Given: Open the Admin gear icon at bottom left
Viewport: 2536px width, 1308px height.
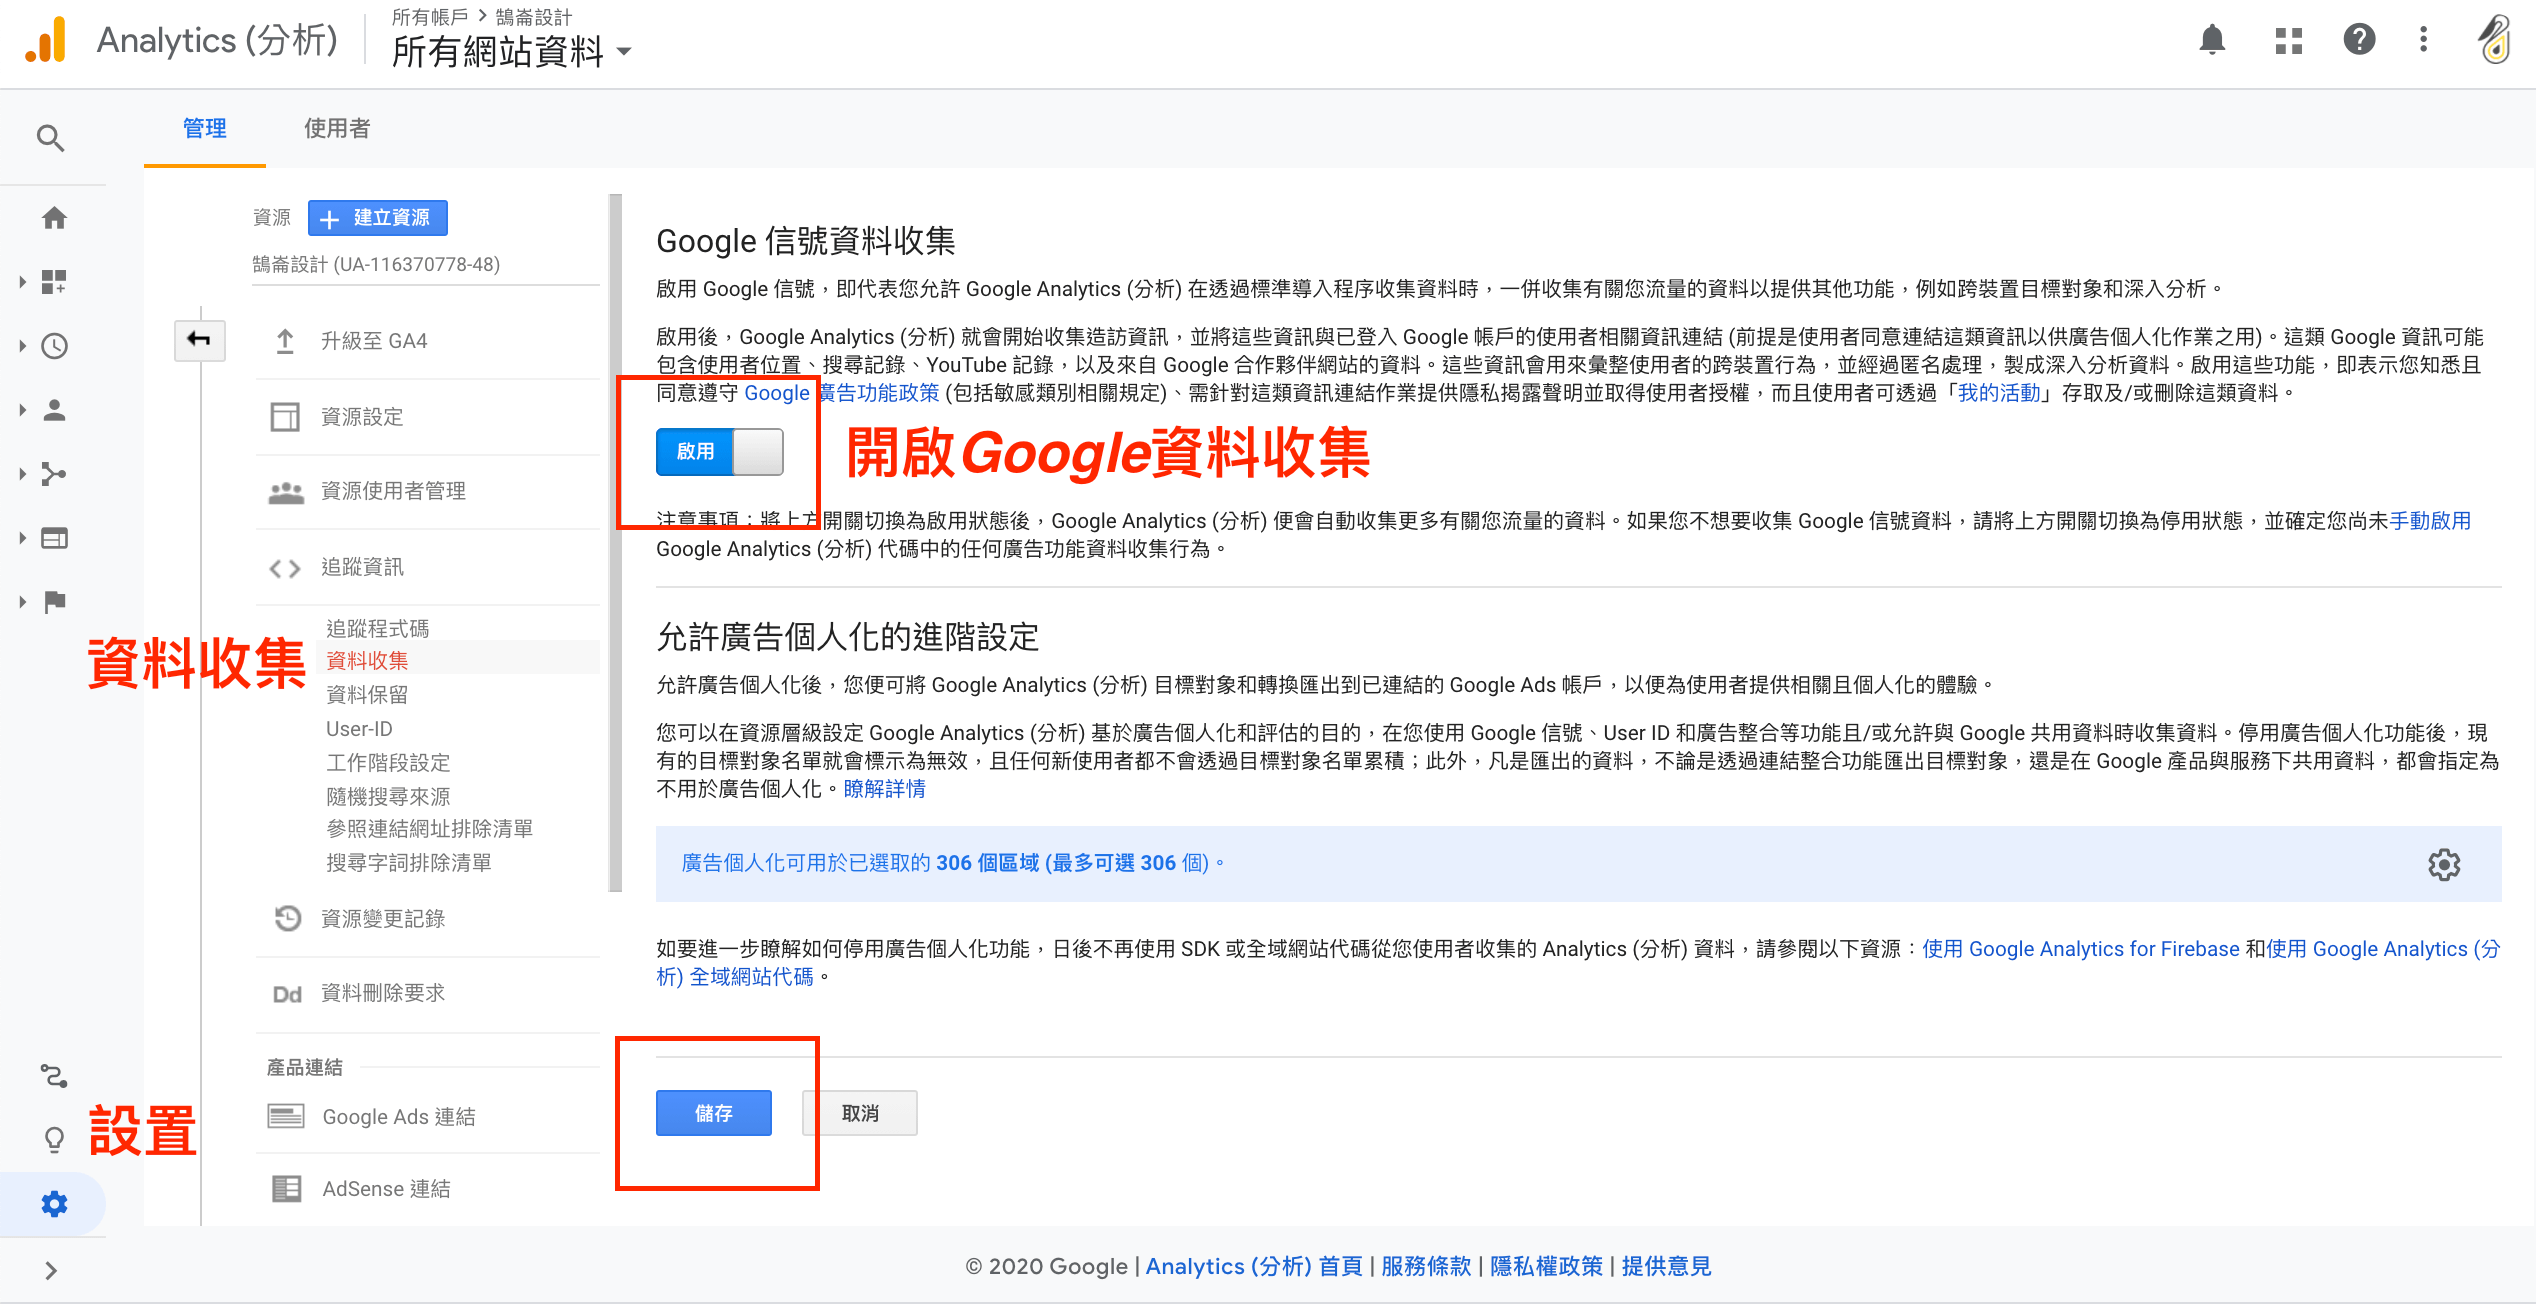Looking at the screenshot, I should 54,1204.
